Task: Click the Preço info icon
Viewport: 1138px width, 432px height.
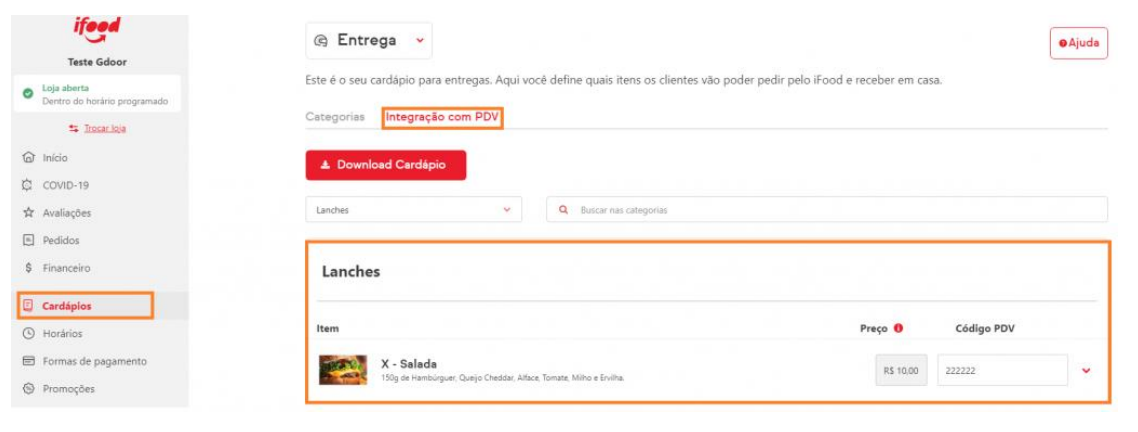Action: [898, 328]
